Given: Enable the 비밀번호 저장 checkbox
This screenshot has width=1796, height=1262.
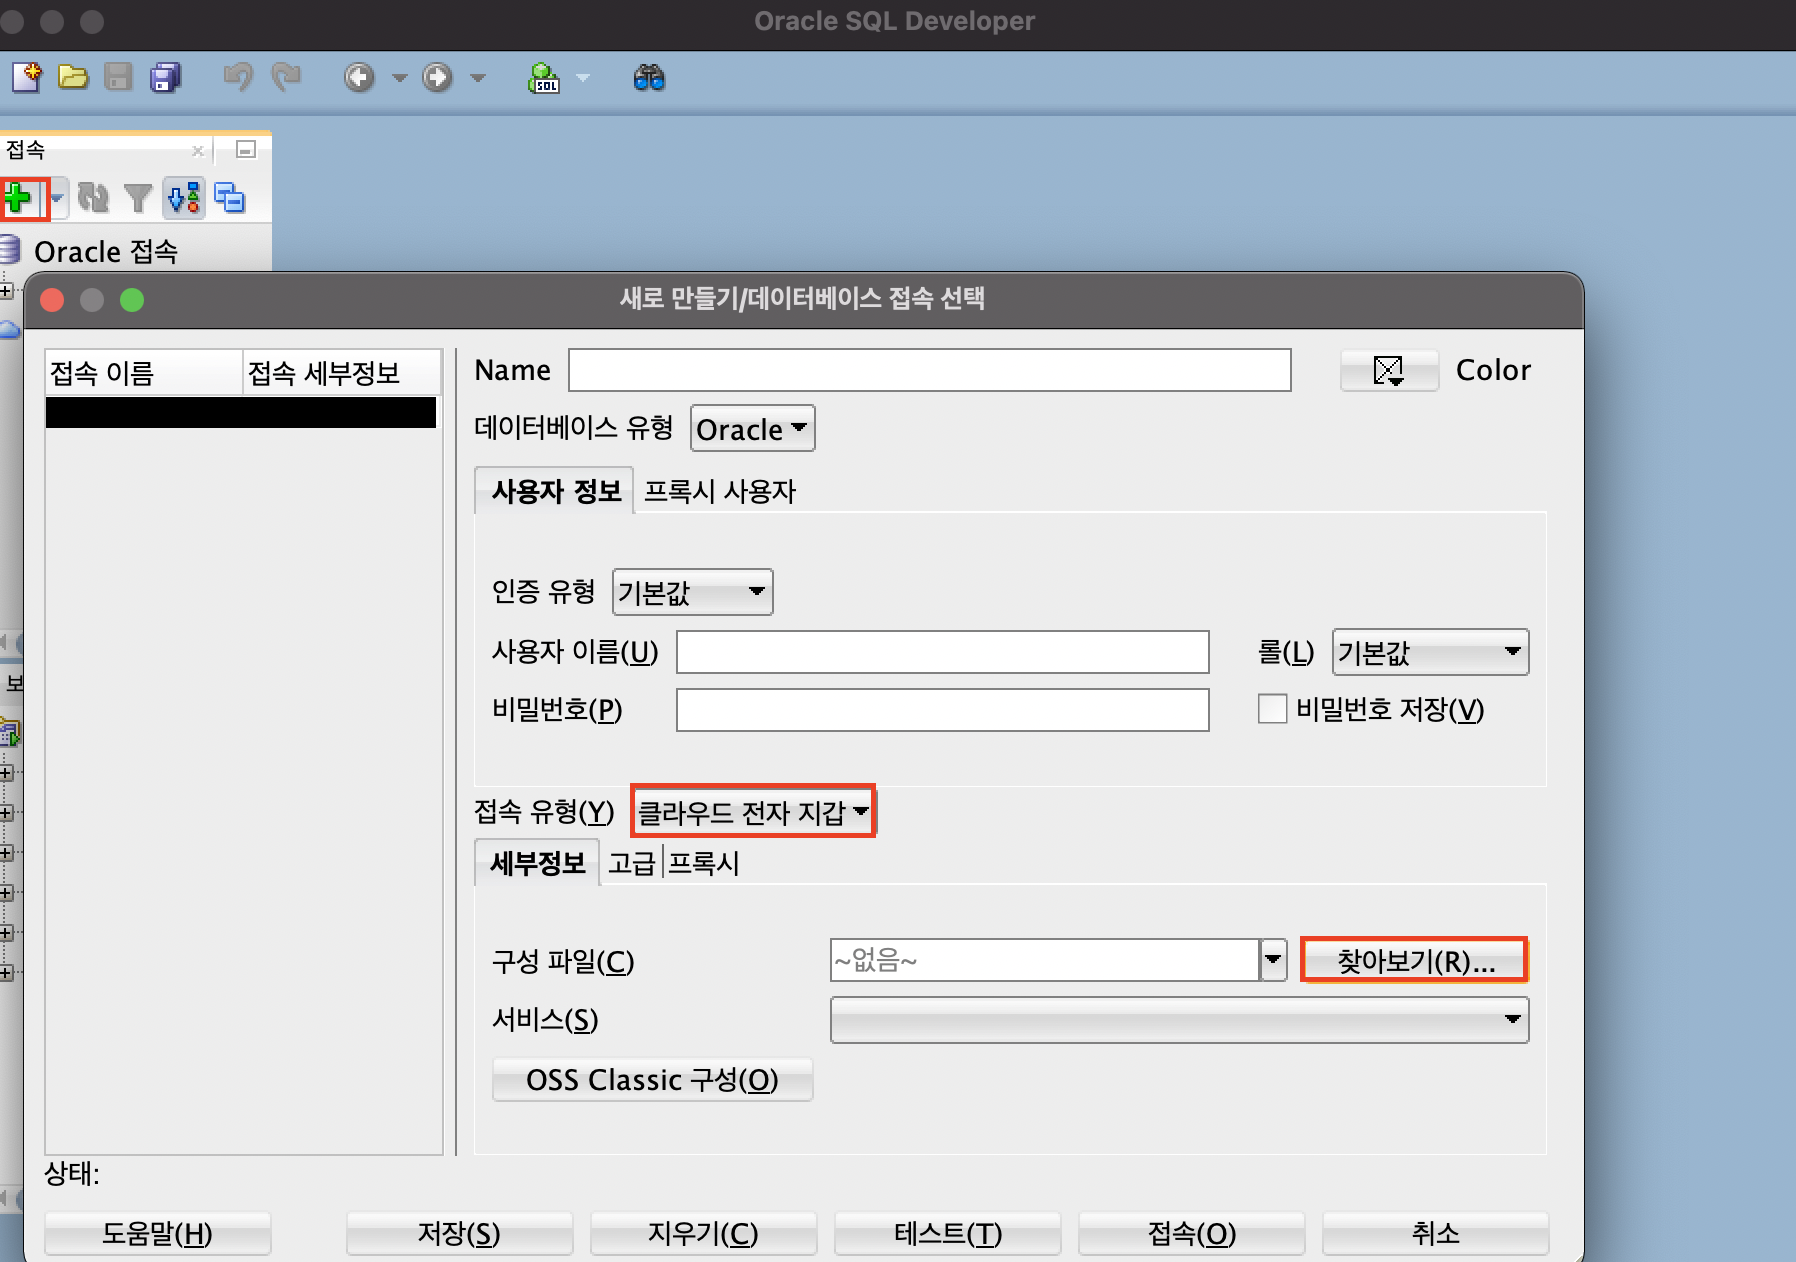Looking at the screenshot, I should click(x=1272, y=709).
